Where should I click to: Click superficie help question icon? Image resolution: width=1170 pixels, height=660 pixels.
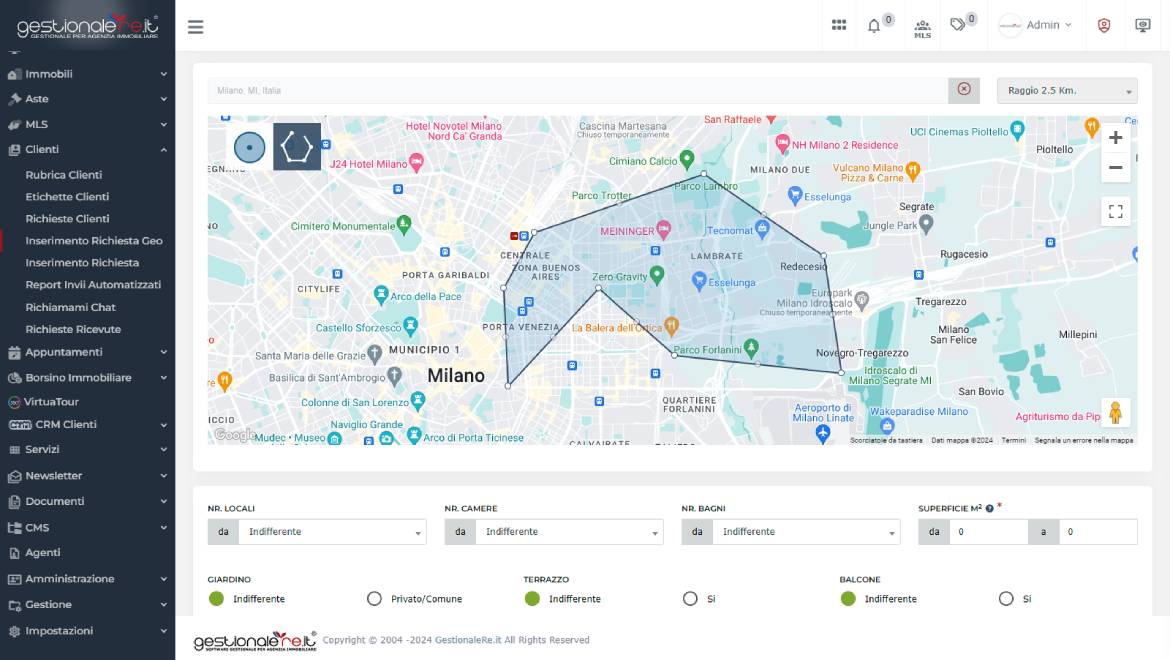[x=989, y=509]
